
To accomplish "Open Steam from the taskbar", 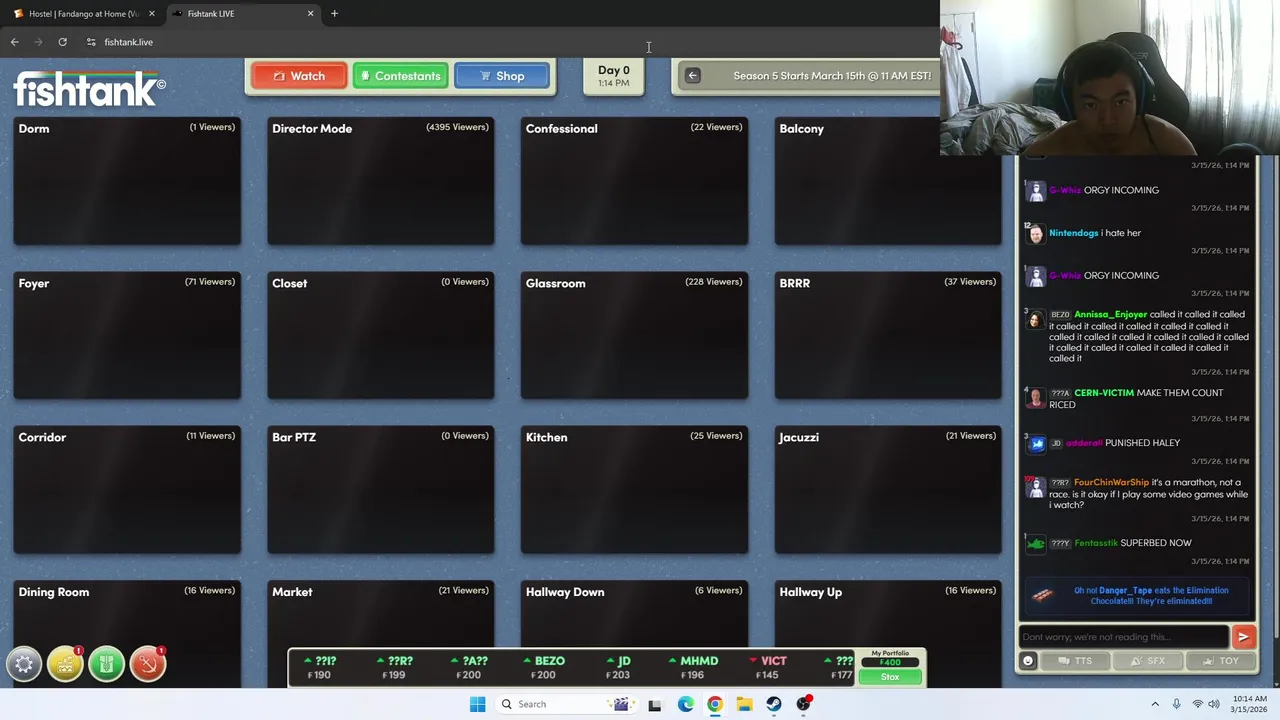I will pyautogui.click(x=773, y=704).
